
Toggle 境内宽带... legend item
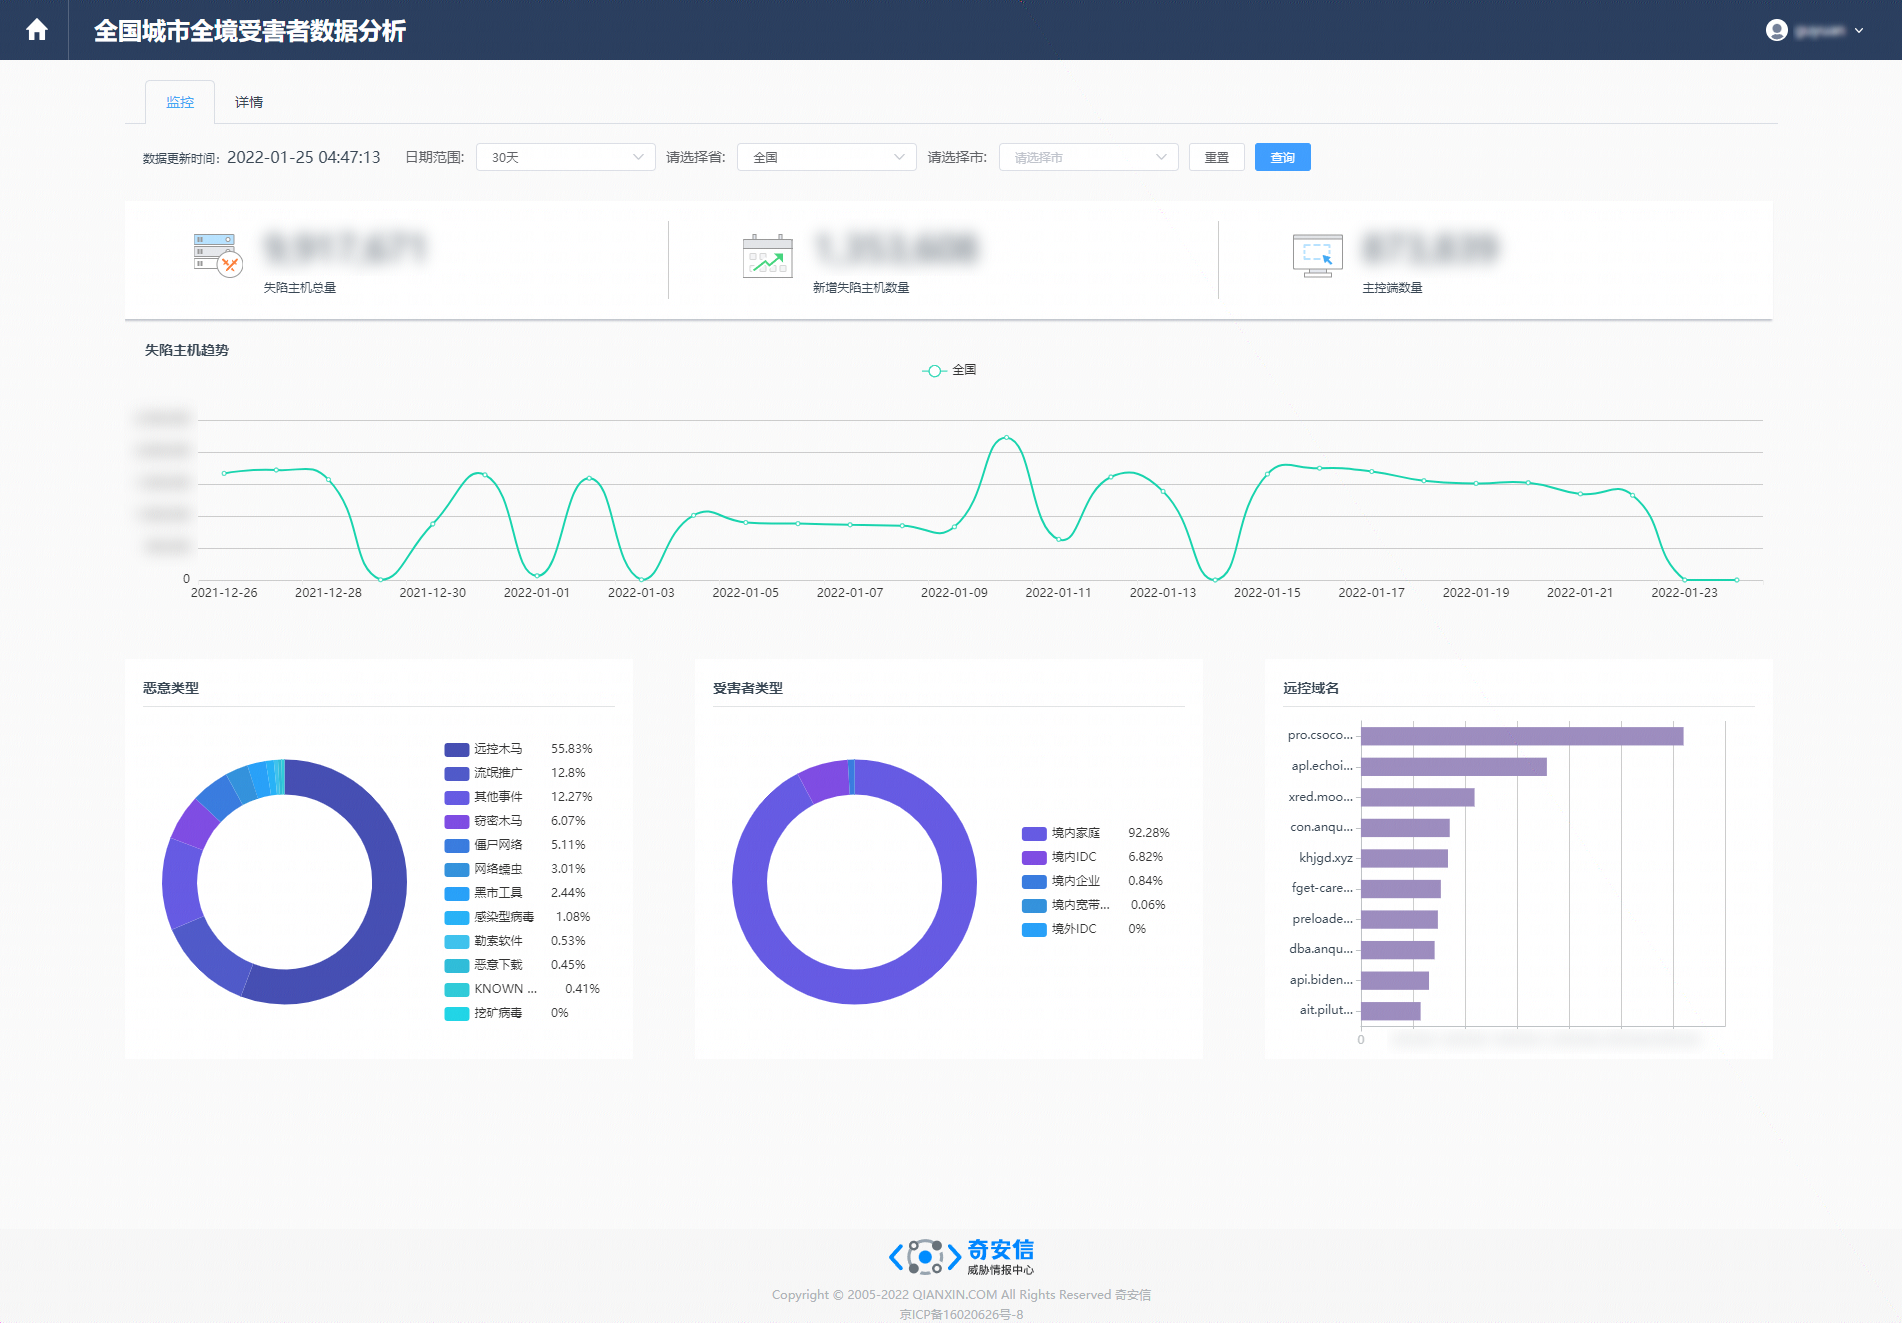point(1066,905)
